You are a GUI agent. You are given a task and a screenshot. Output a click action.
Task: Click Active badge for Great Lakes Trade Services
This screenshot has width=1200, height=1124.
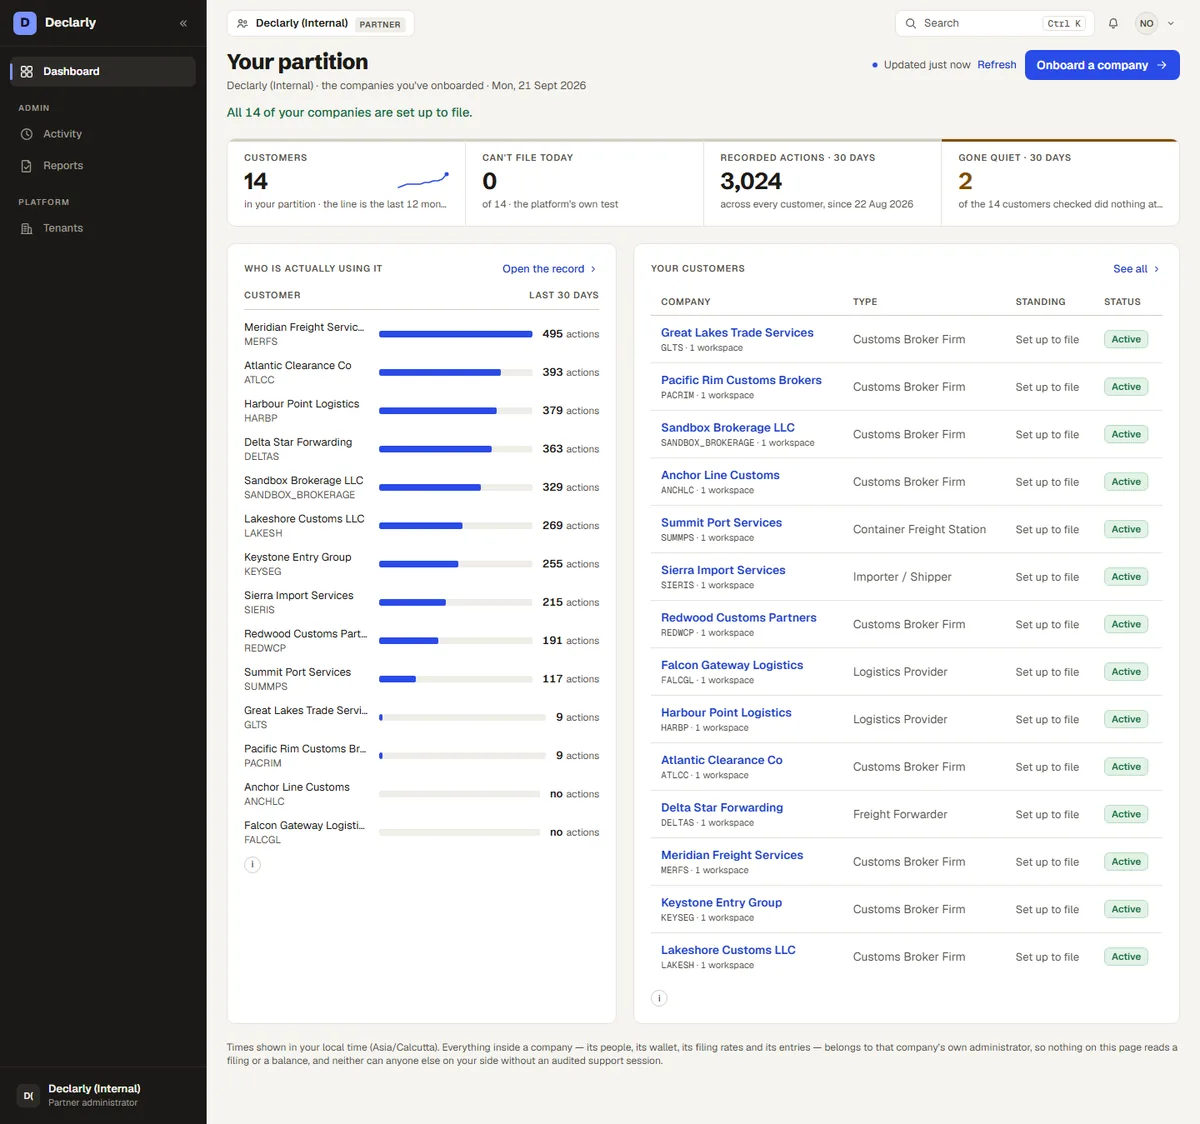pyautogui.click(x=1126, y=340)
